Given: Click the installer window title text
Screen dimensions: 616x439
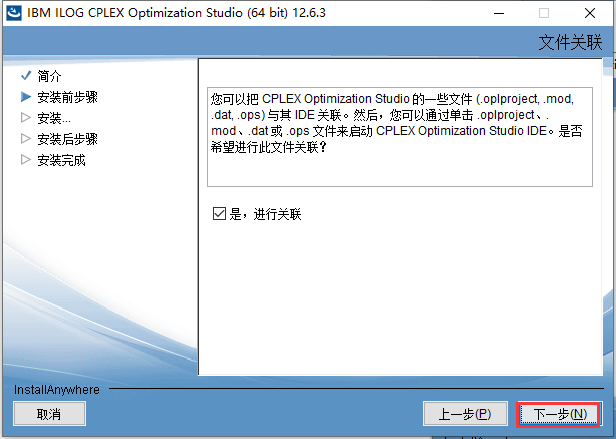Looking at the screenshot, I should click(x=176, y=13).
